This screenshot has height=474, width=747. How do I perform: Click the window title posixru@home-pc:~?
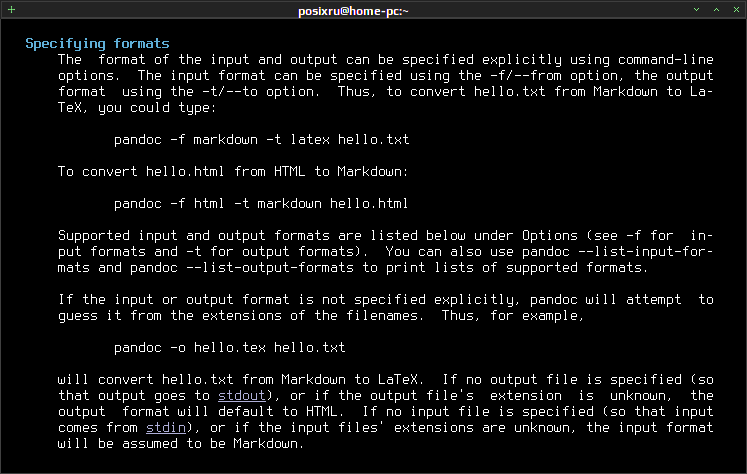pyautogui.click(x=353, y=10)
